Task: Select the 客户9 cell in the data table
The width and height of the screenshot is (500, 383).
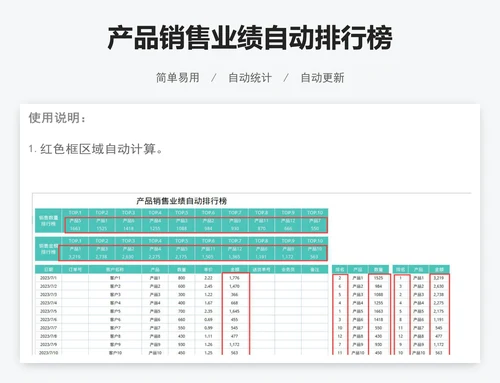Action: (115, 344)
